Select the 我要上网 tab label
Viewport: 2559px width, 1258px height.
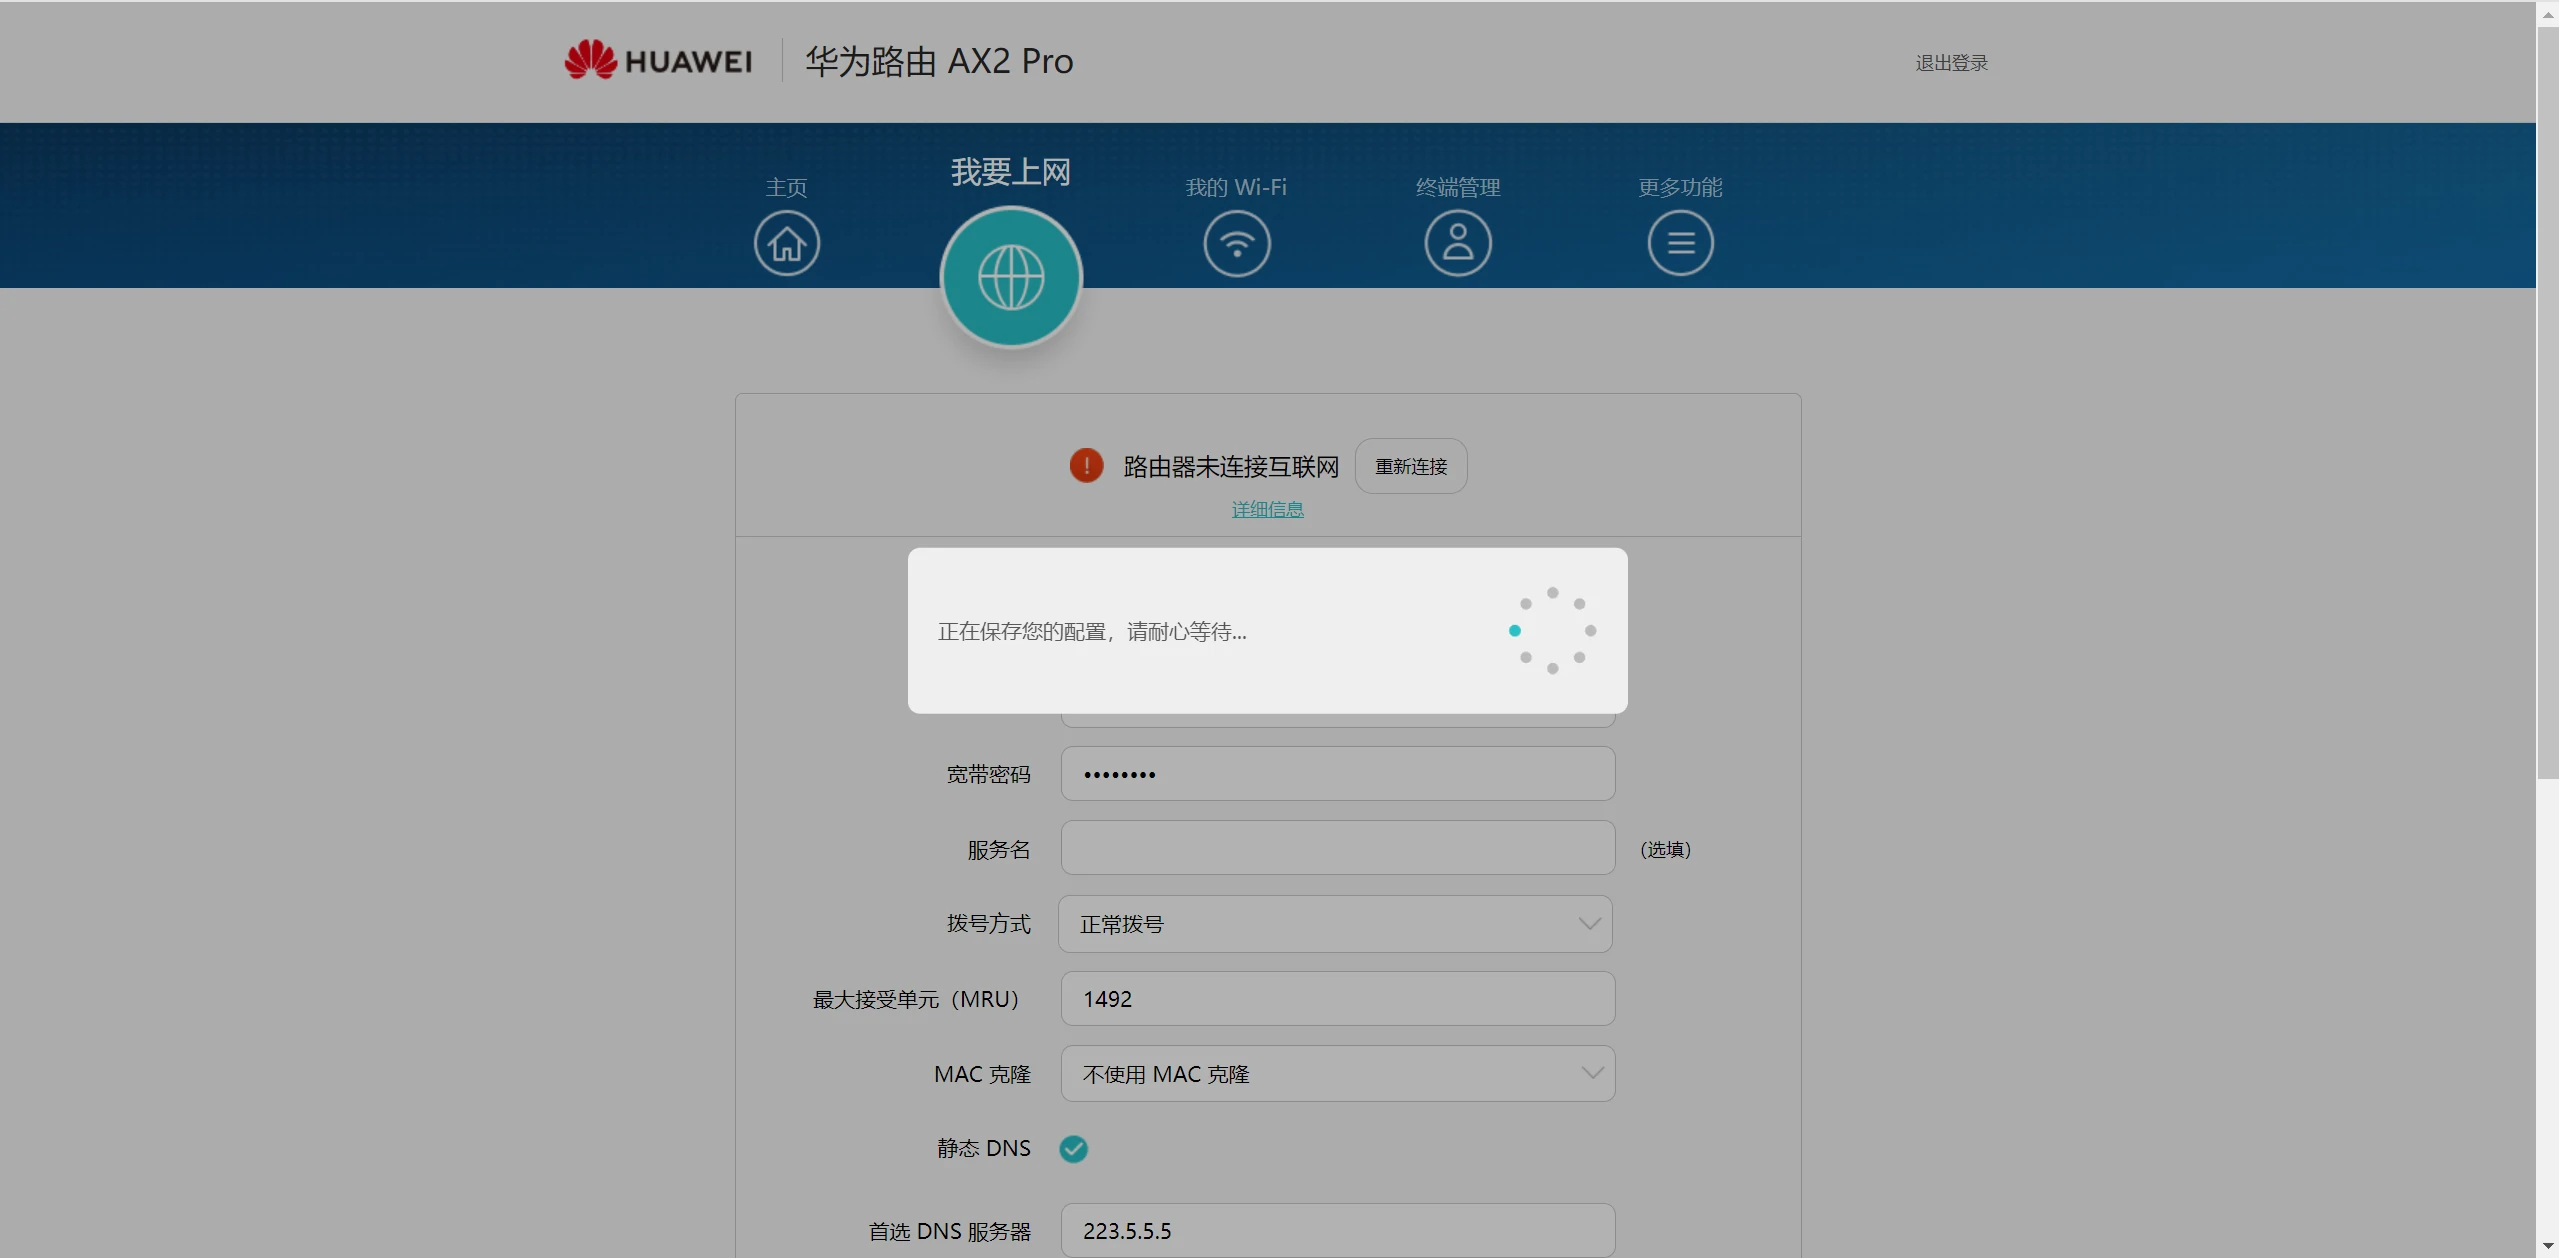pyautogui.click(x=1011, y=172)
